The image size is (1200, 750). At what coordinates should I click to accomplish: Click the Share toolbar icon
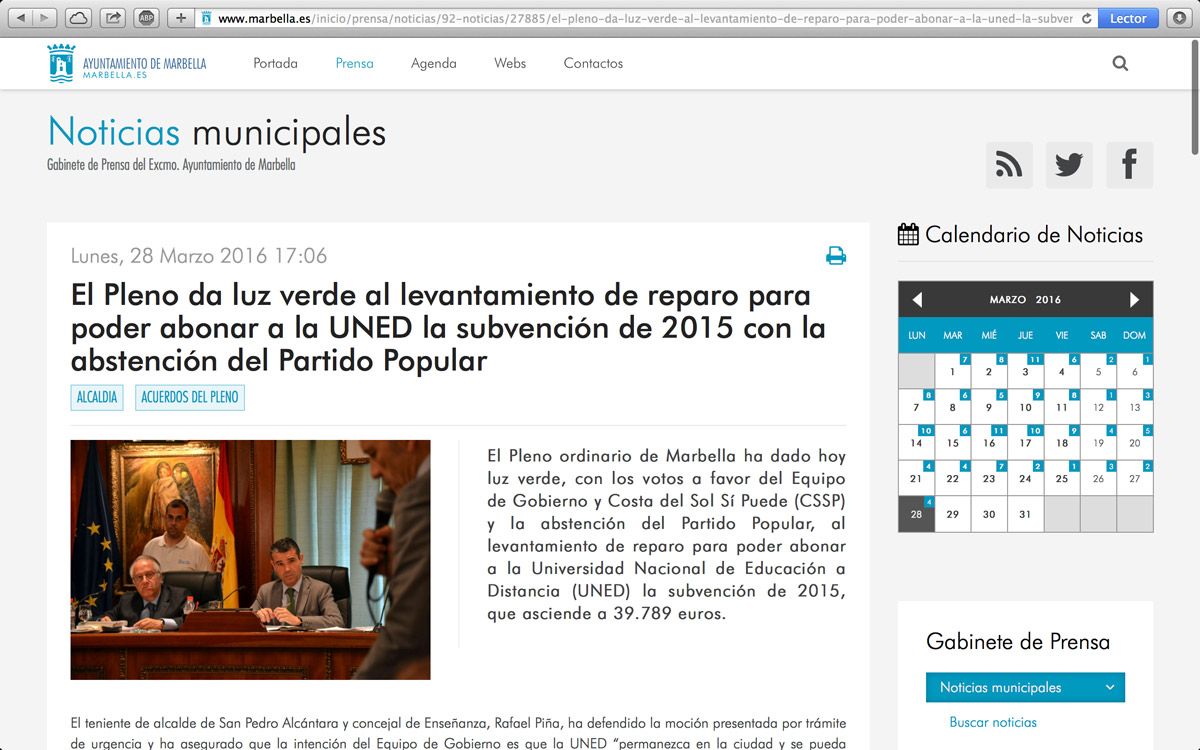click(113, 18)
